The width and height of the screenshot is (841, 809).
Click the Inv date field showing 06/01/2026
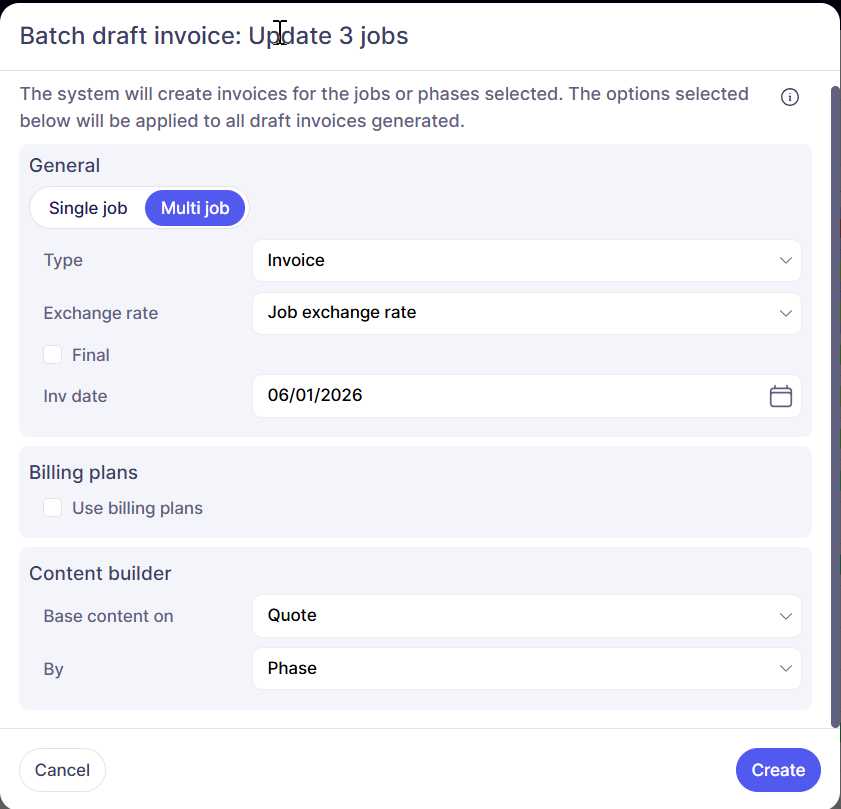(x=500, y=396)
